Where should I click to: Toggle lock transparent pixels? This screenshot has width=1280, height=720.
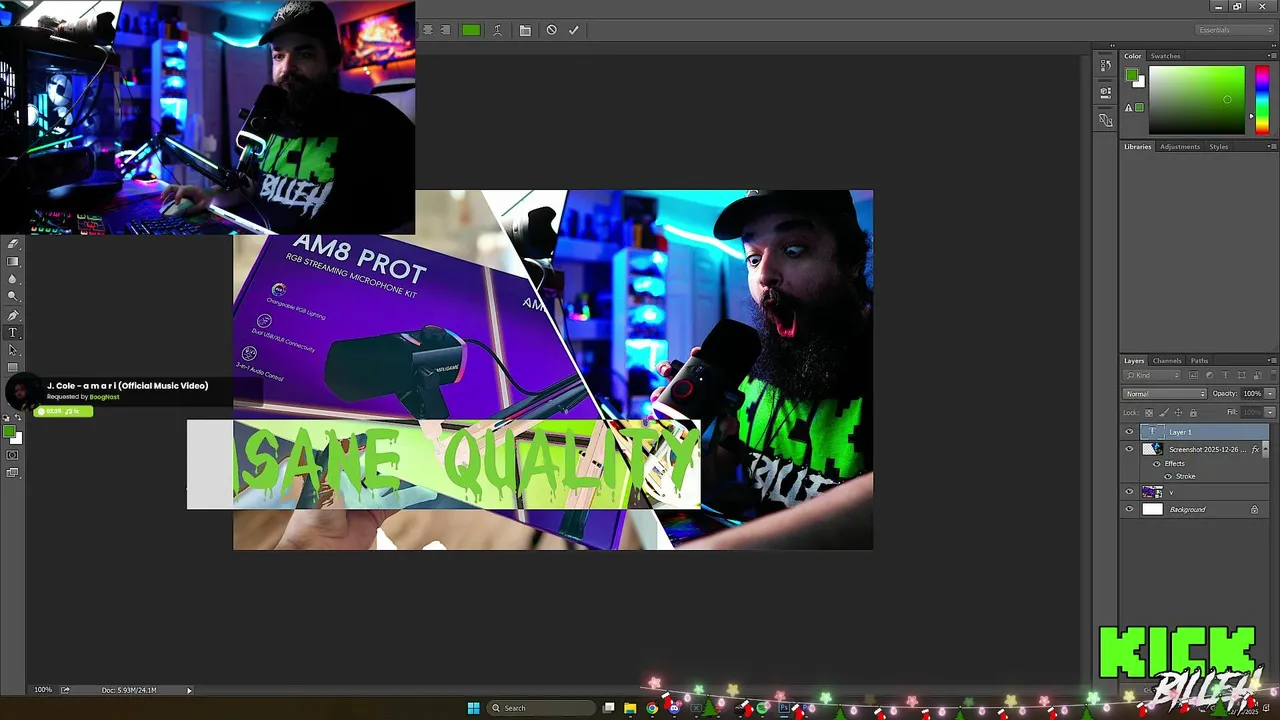pyautogui.click(x=1149, y=413)
